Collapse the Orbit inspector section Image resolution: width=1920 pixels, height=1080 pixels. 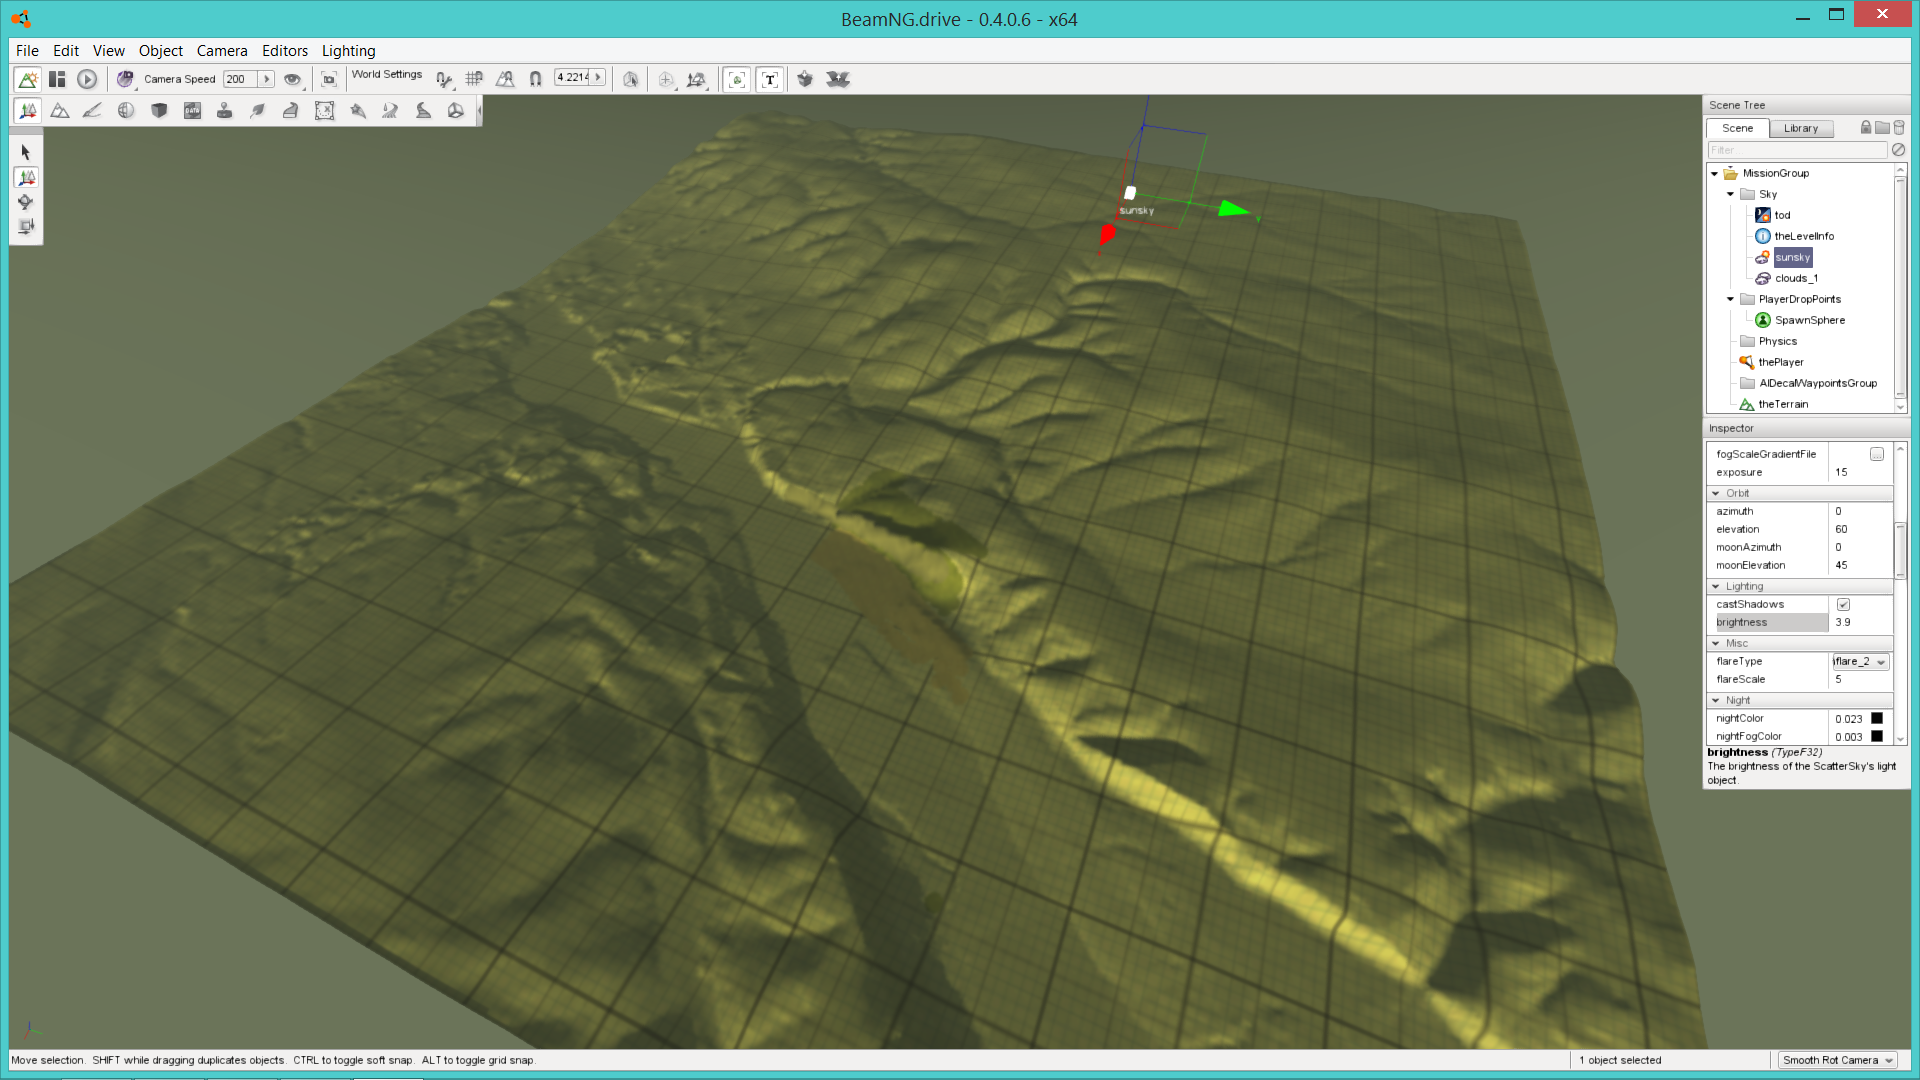(1716, 494)
